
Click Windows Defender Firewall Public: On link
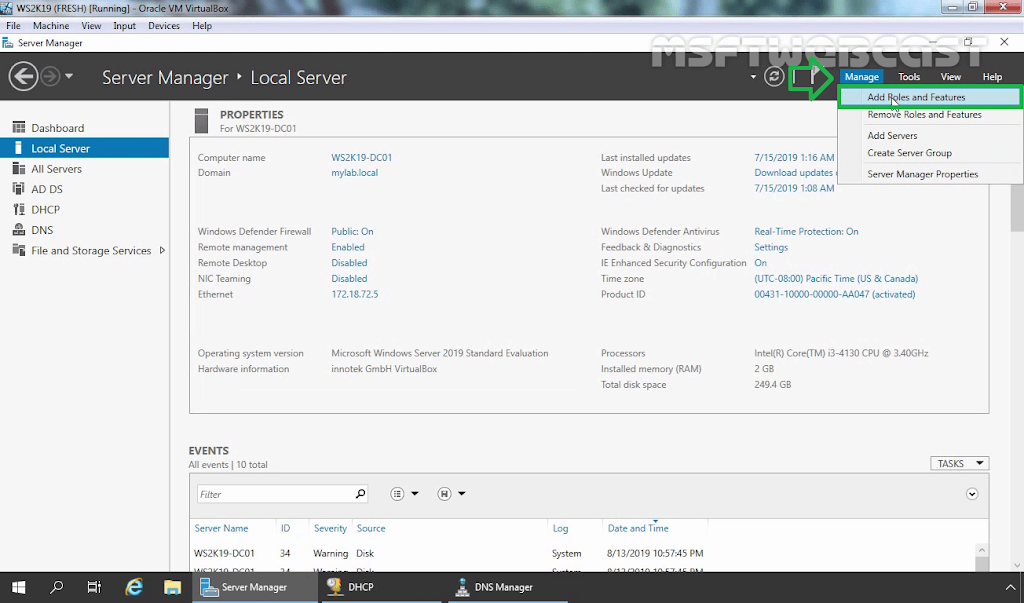tap(352, 231)
